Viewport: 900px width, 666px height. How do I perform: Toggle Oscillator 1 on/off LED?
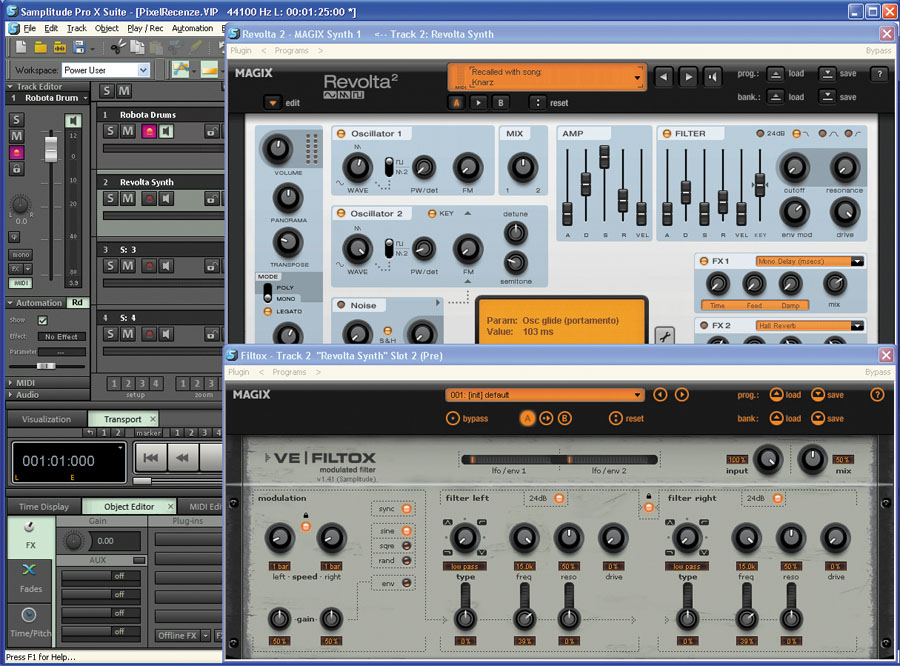(341, 134)
